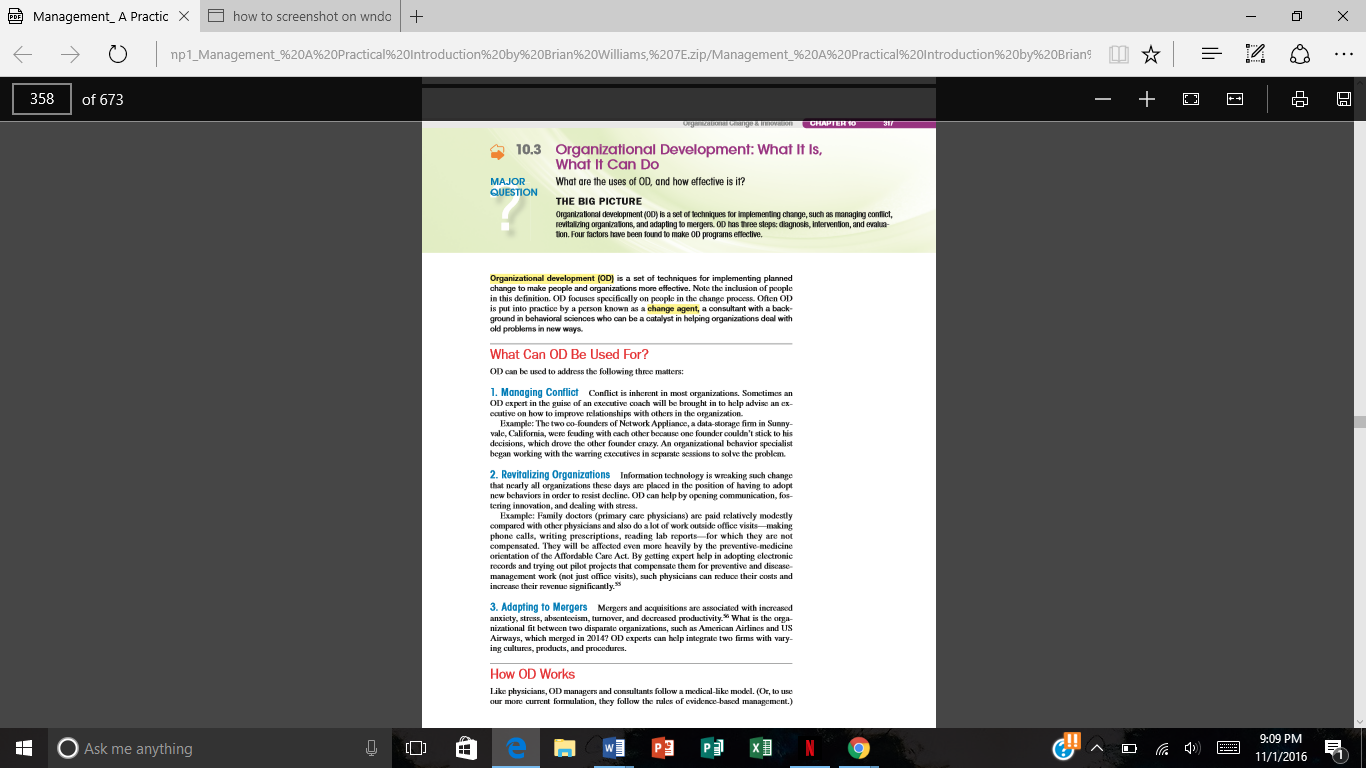Click the browser forward arrow
Viewport: 1366px width, 768px height.
point(70,54)
